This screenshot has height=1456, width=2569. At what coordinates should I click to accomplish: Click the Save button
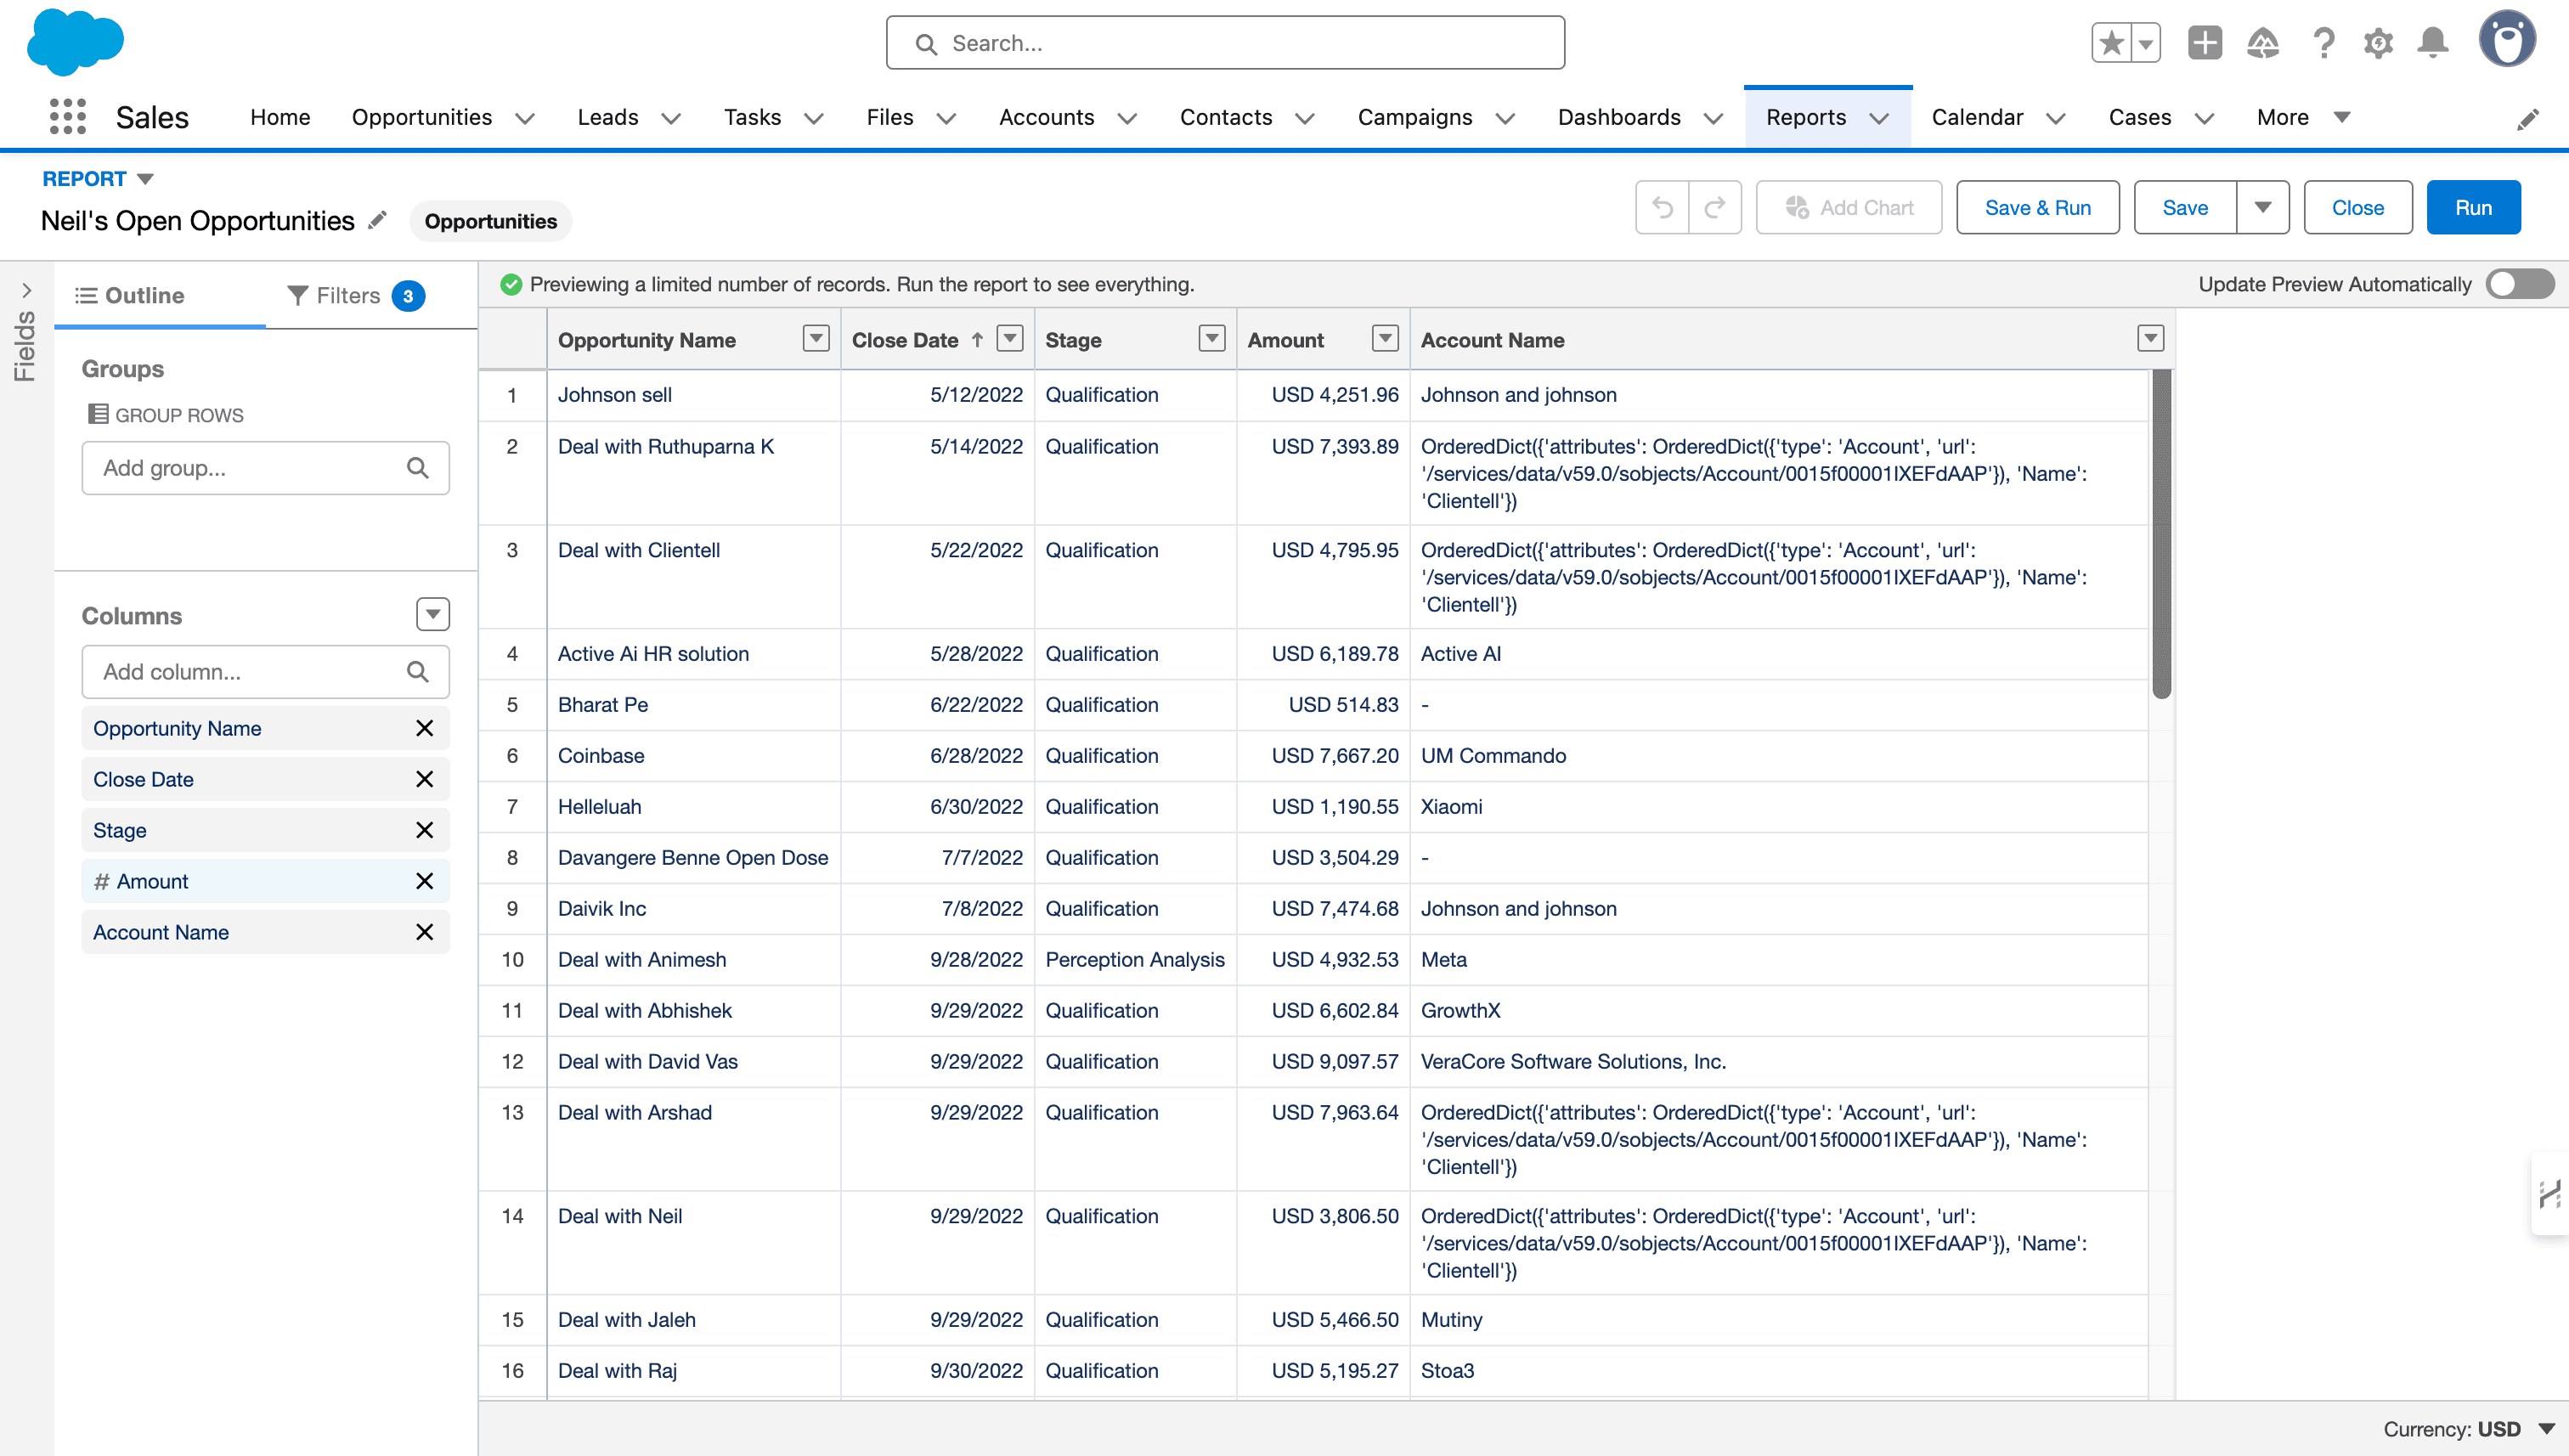click(2185, 208)
